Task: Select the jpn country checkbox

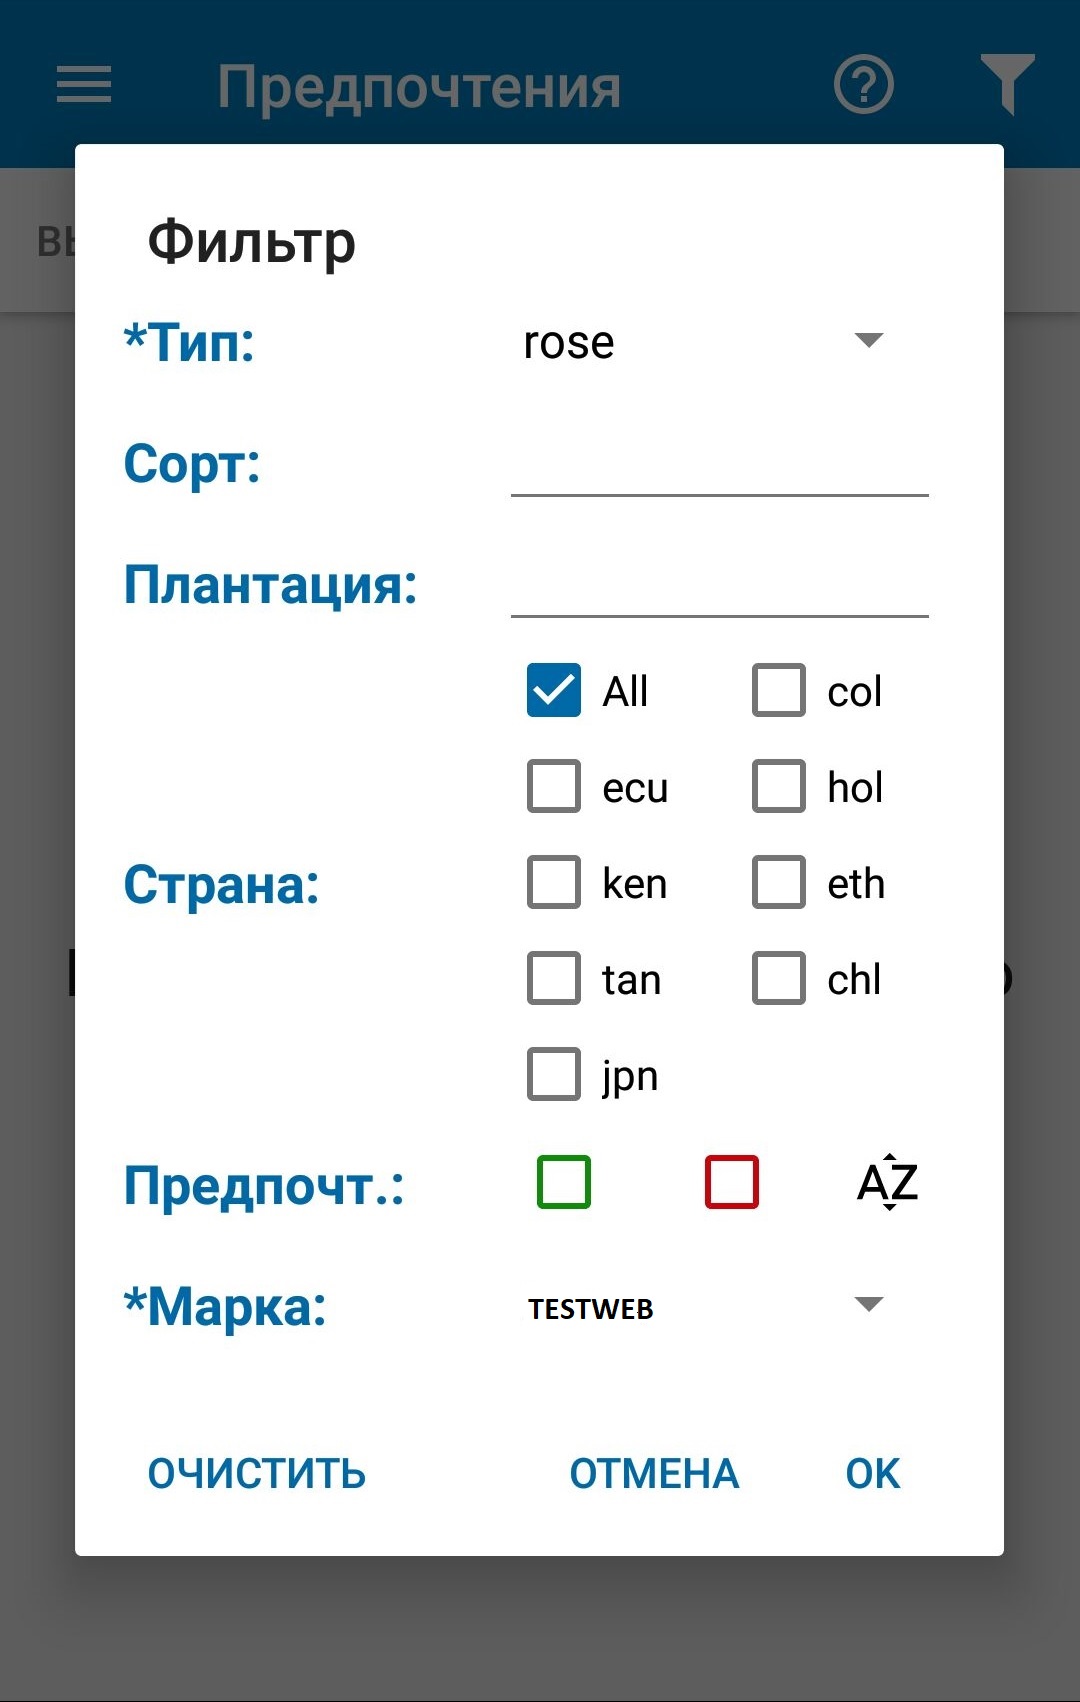Action: click(554, 1075)
